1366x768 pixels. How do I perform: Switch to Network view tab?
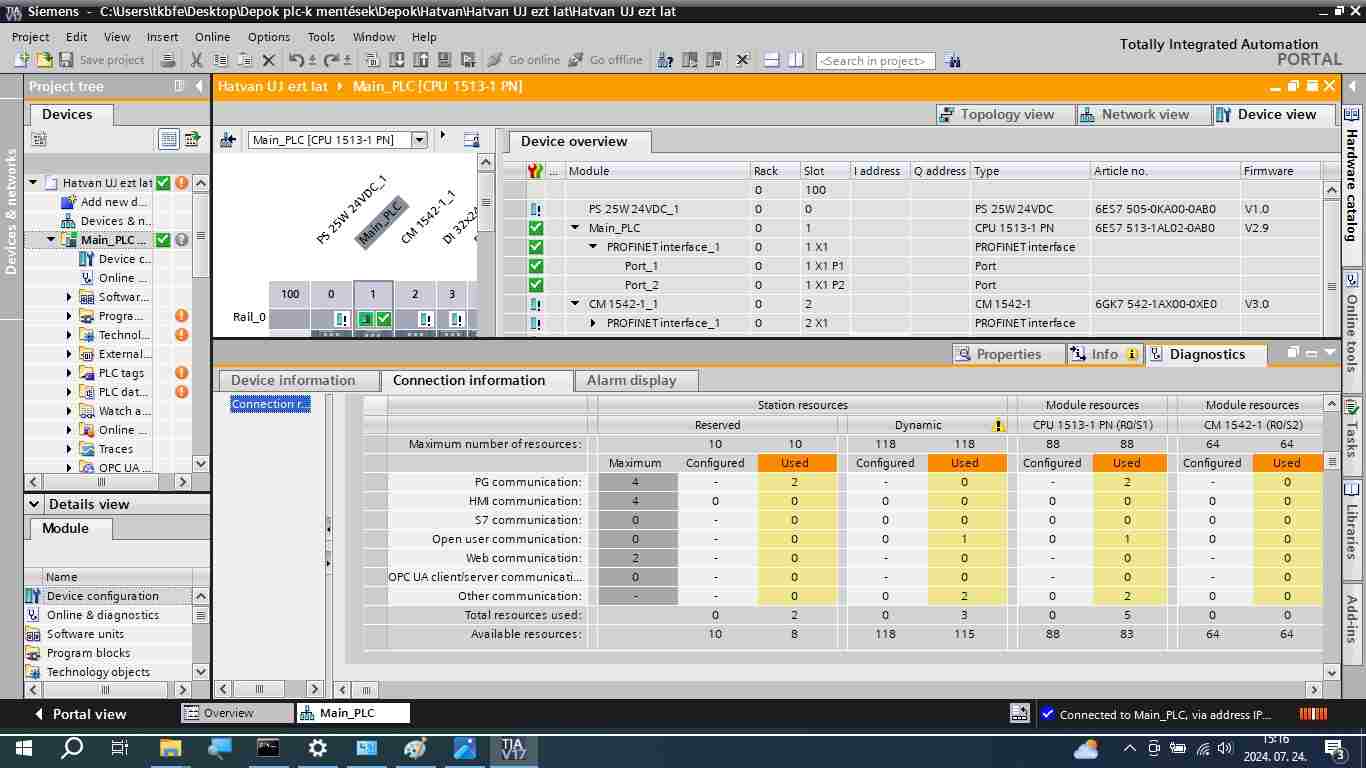click(x=1143, y=114)
